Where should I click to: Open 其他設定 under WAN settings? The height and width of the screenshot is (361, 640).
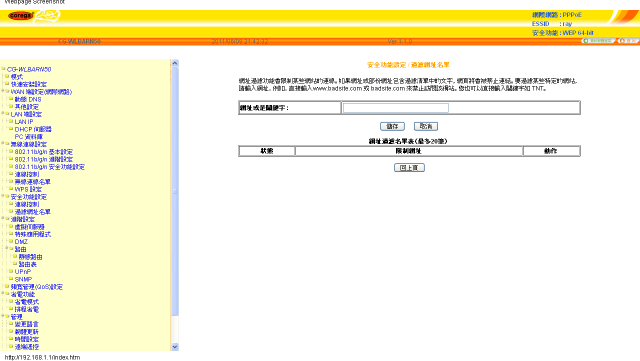point(27,107)
